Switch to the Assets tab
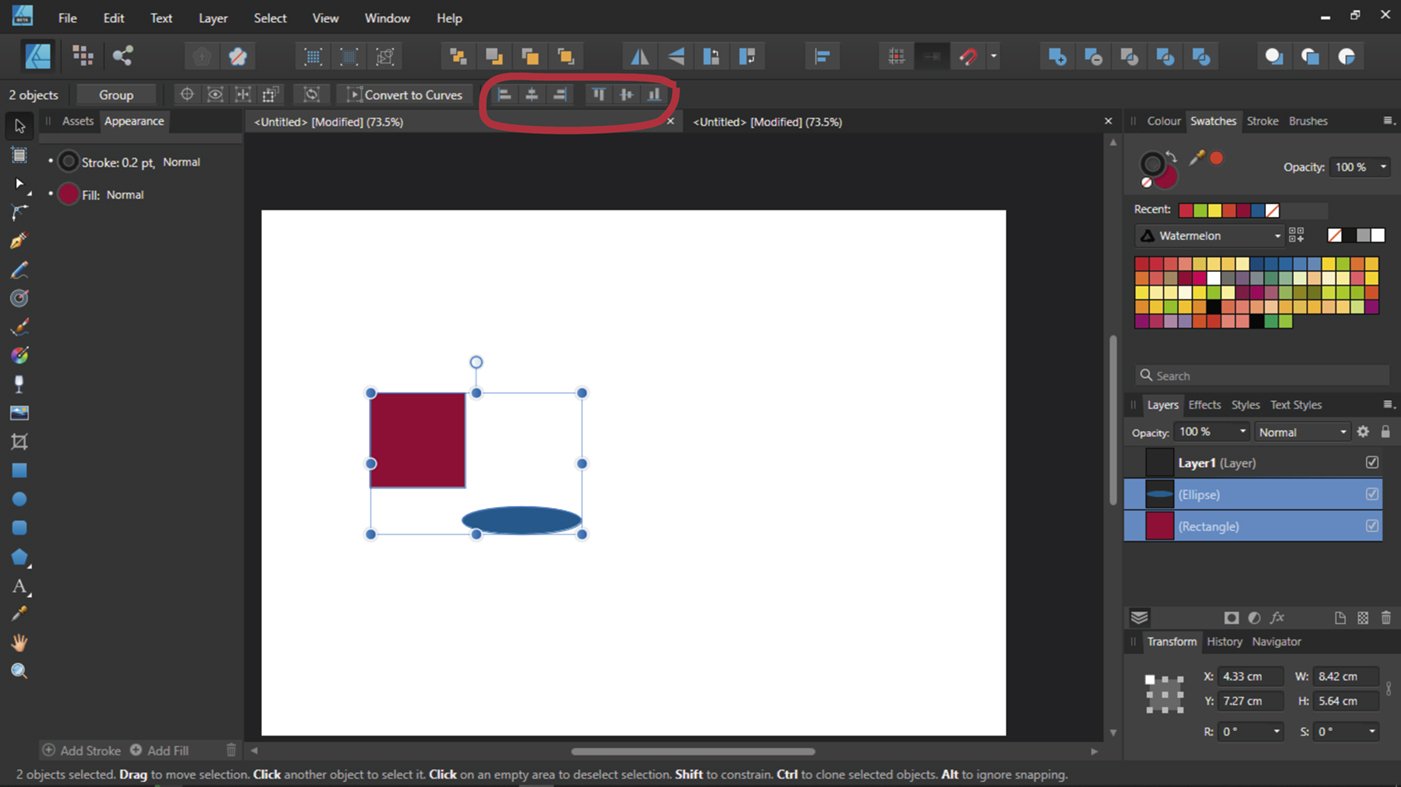Image resolution: width=1401 pixels, height=787 pixels. (x=77, y=121)
